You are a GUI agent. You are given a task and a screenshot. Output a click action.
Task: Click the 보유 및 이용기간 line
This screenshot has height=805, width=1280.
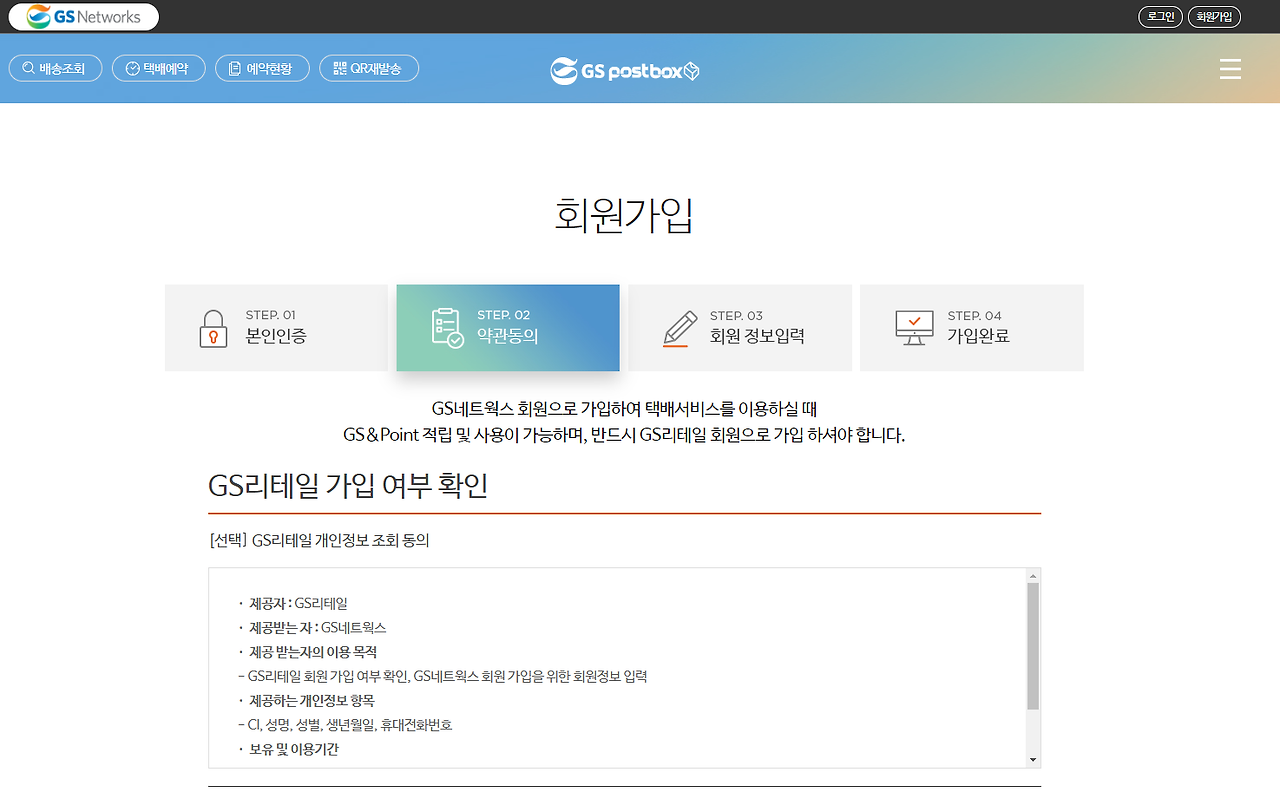tap(288, 749)
